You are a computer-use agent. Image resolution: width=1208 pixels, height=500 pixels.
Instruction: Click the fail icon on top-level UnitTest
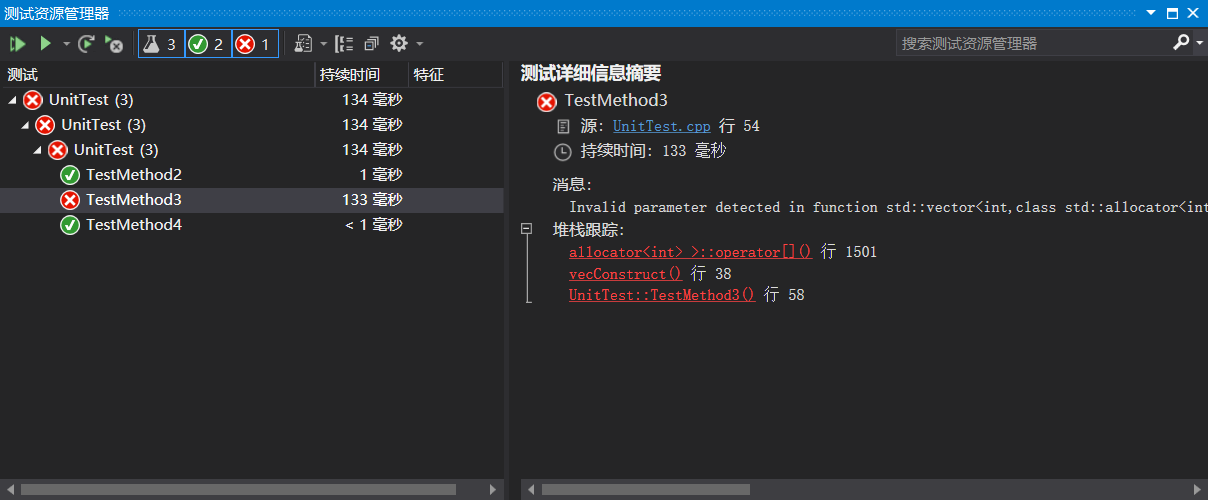coord(33,100)
